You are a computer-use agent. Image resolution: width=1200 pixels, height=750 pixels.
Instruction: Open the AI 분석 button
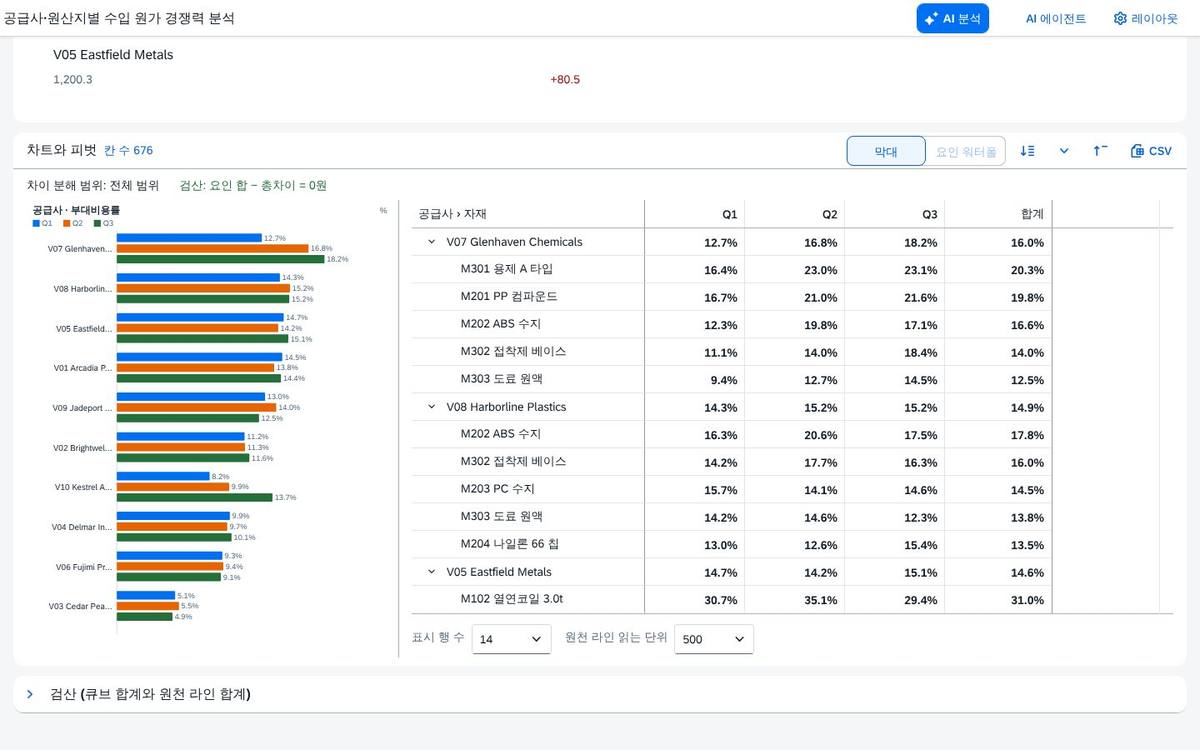click(952, 18)
